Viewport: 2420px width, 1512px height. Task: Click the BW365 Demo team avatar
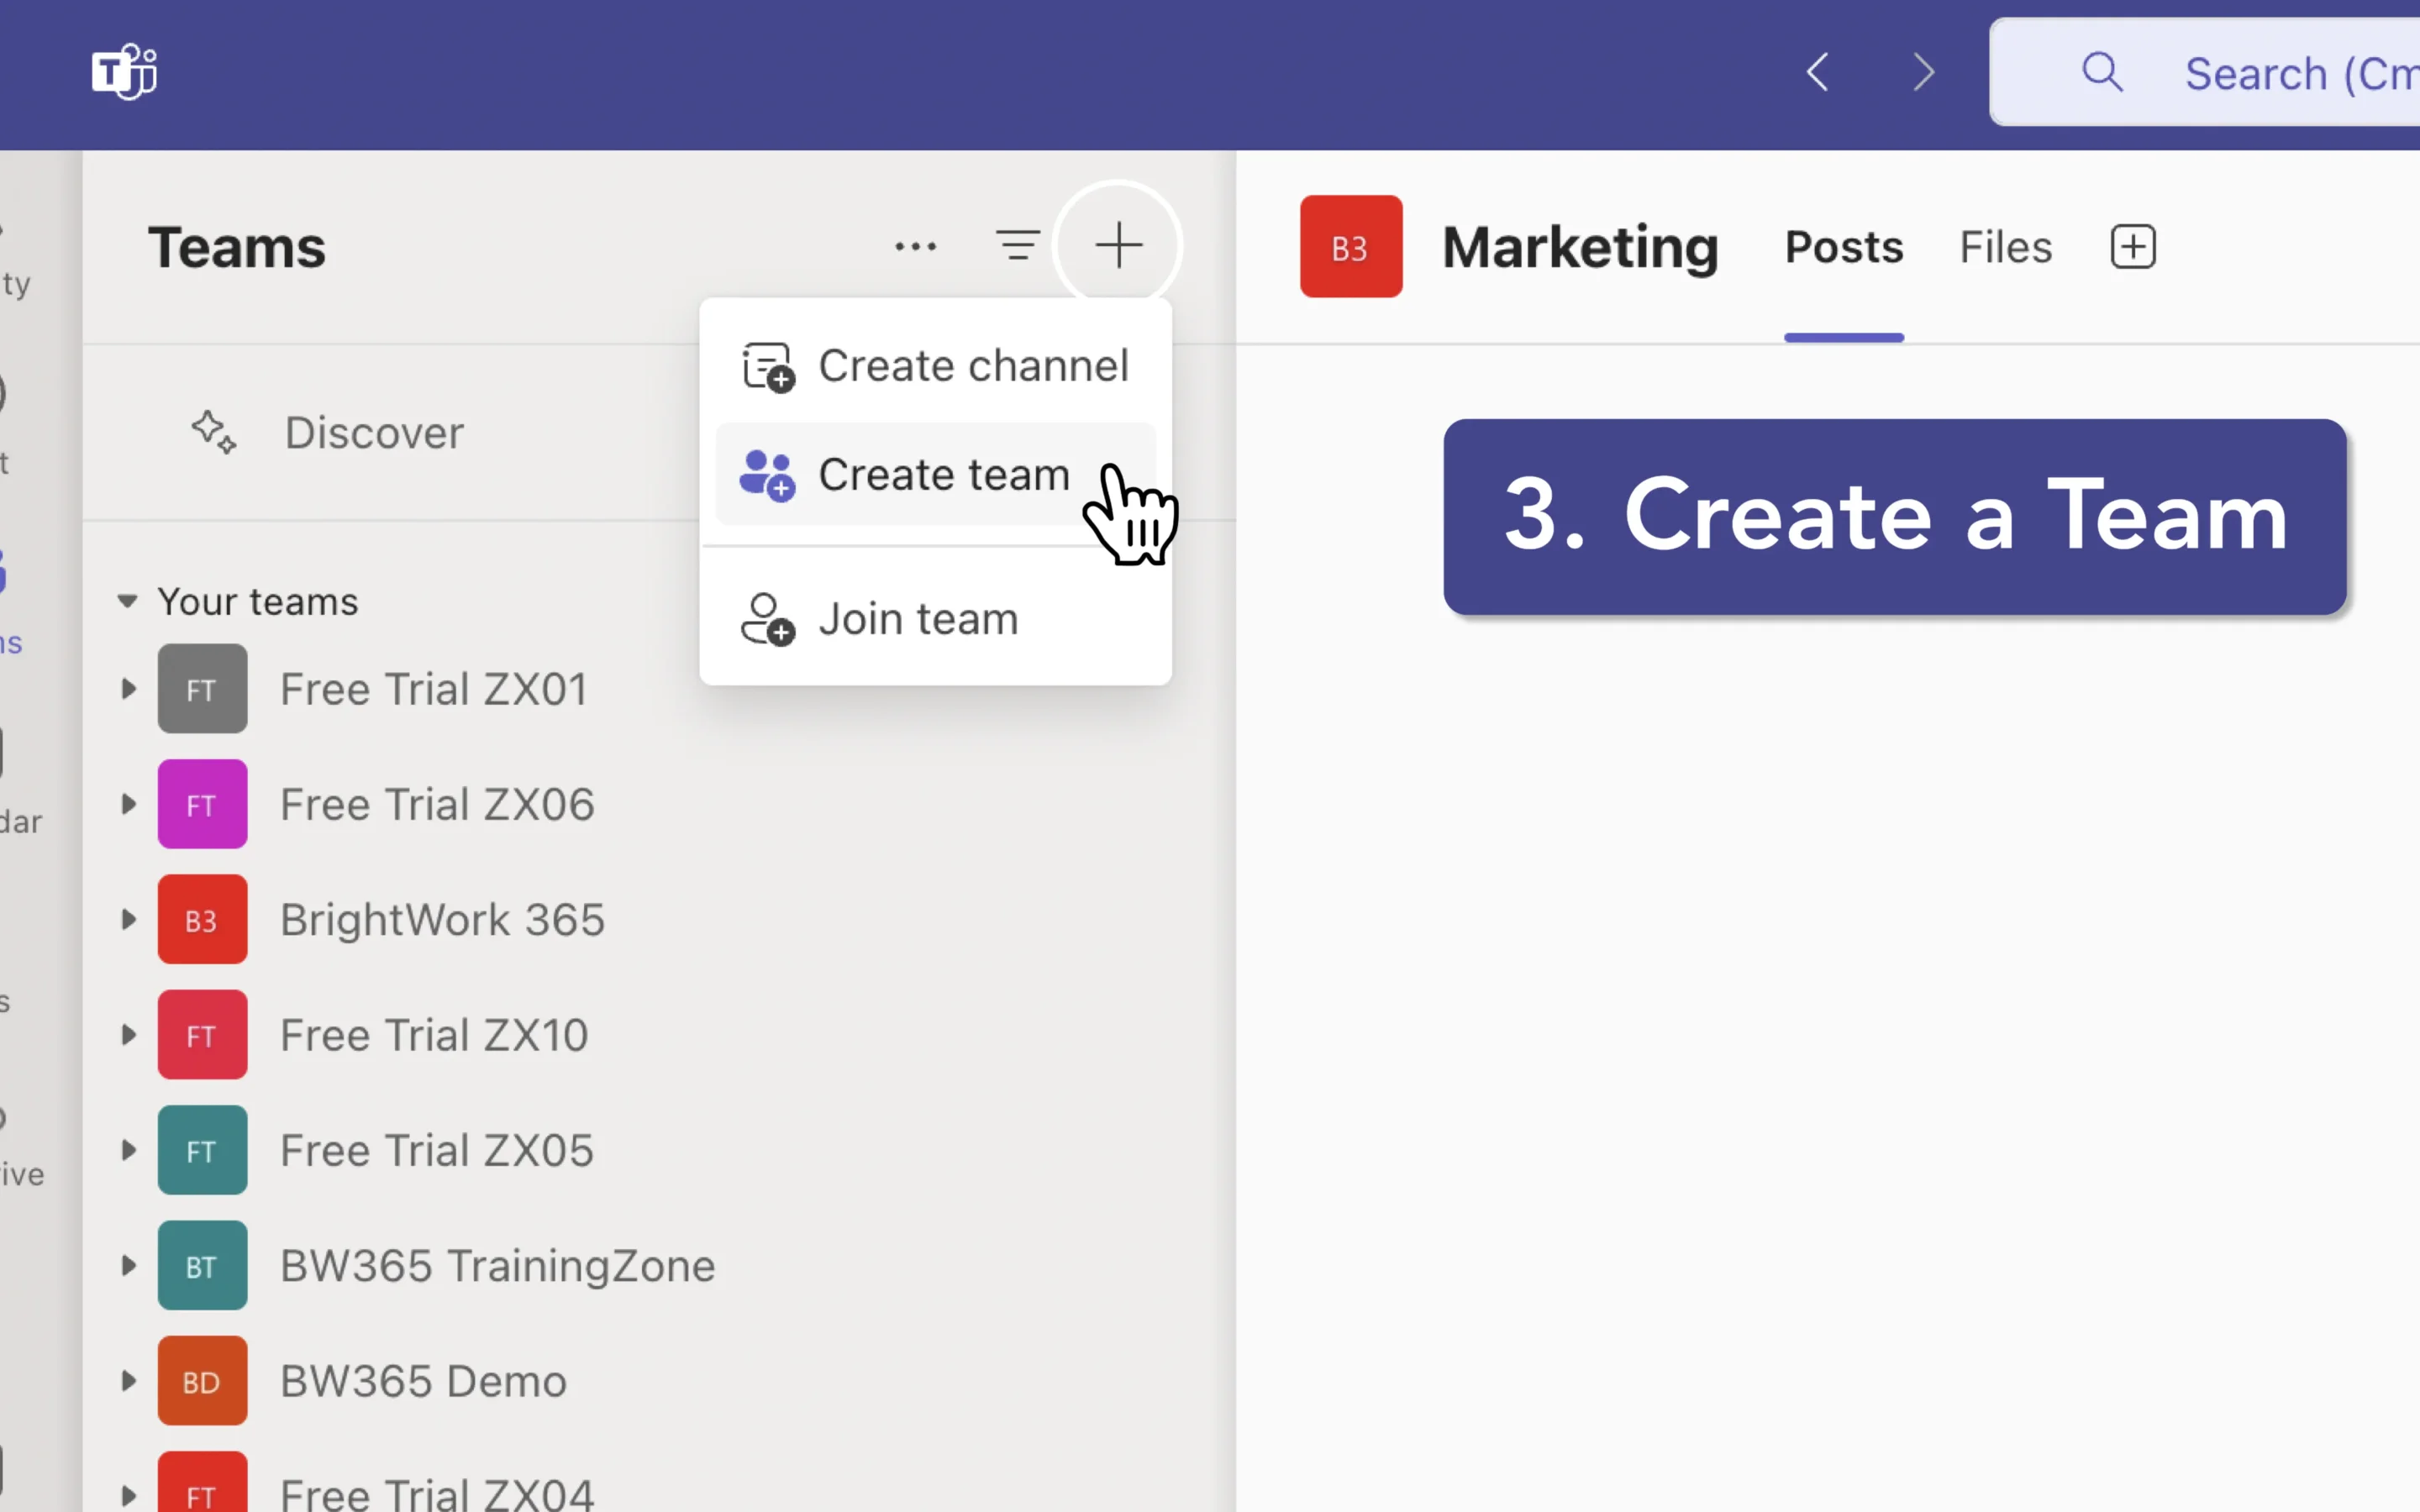(x=202, y=1380)
